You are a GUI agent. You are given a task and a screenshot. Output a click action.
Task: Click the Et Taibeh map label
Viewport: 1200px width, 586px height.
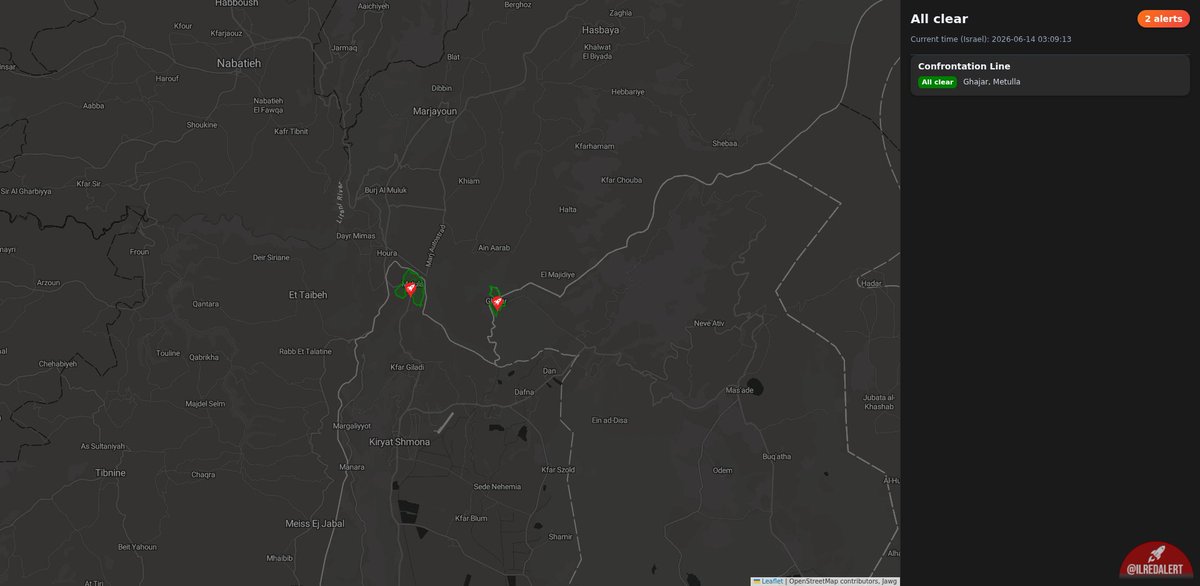307,295
